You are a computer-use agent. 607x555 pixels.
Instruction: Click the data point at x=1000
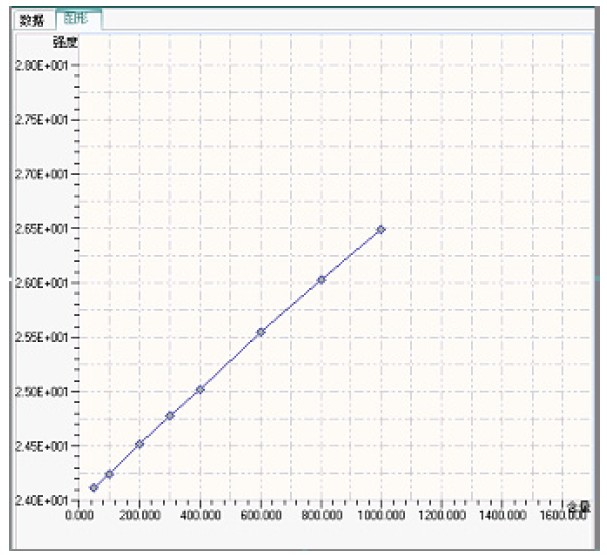click(x=381, y=230)
